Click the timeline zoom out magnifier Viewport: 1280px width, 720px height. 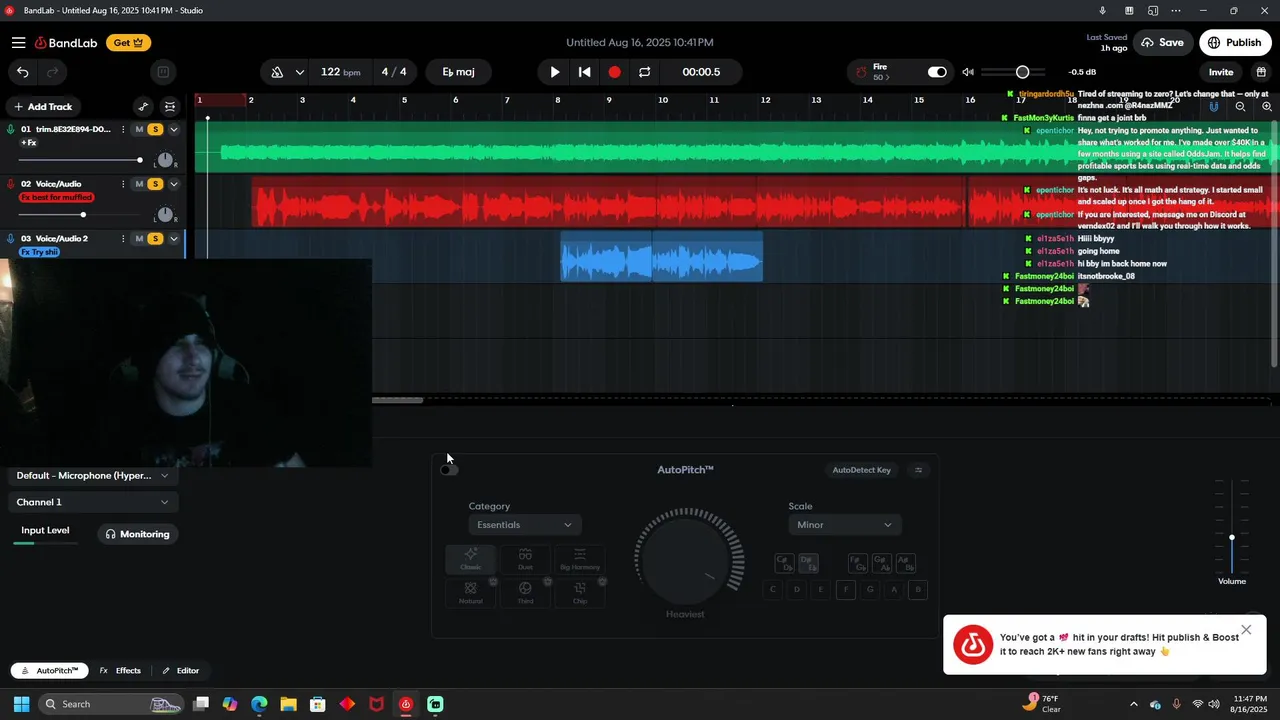(1240, 107)
